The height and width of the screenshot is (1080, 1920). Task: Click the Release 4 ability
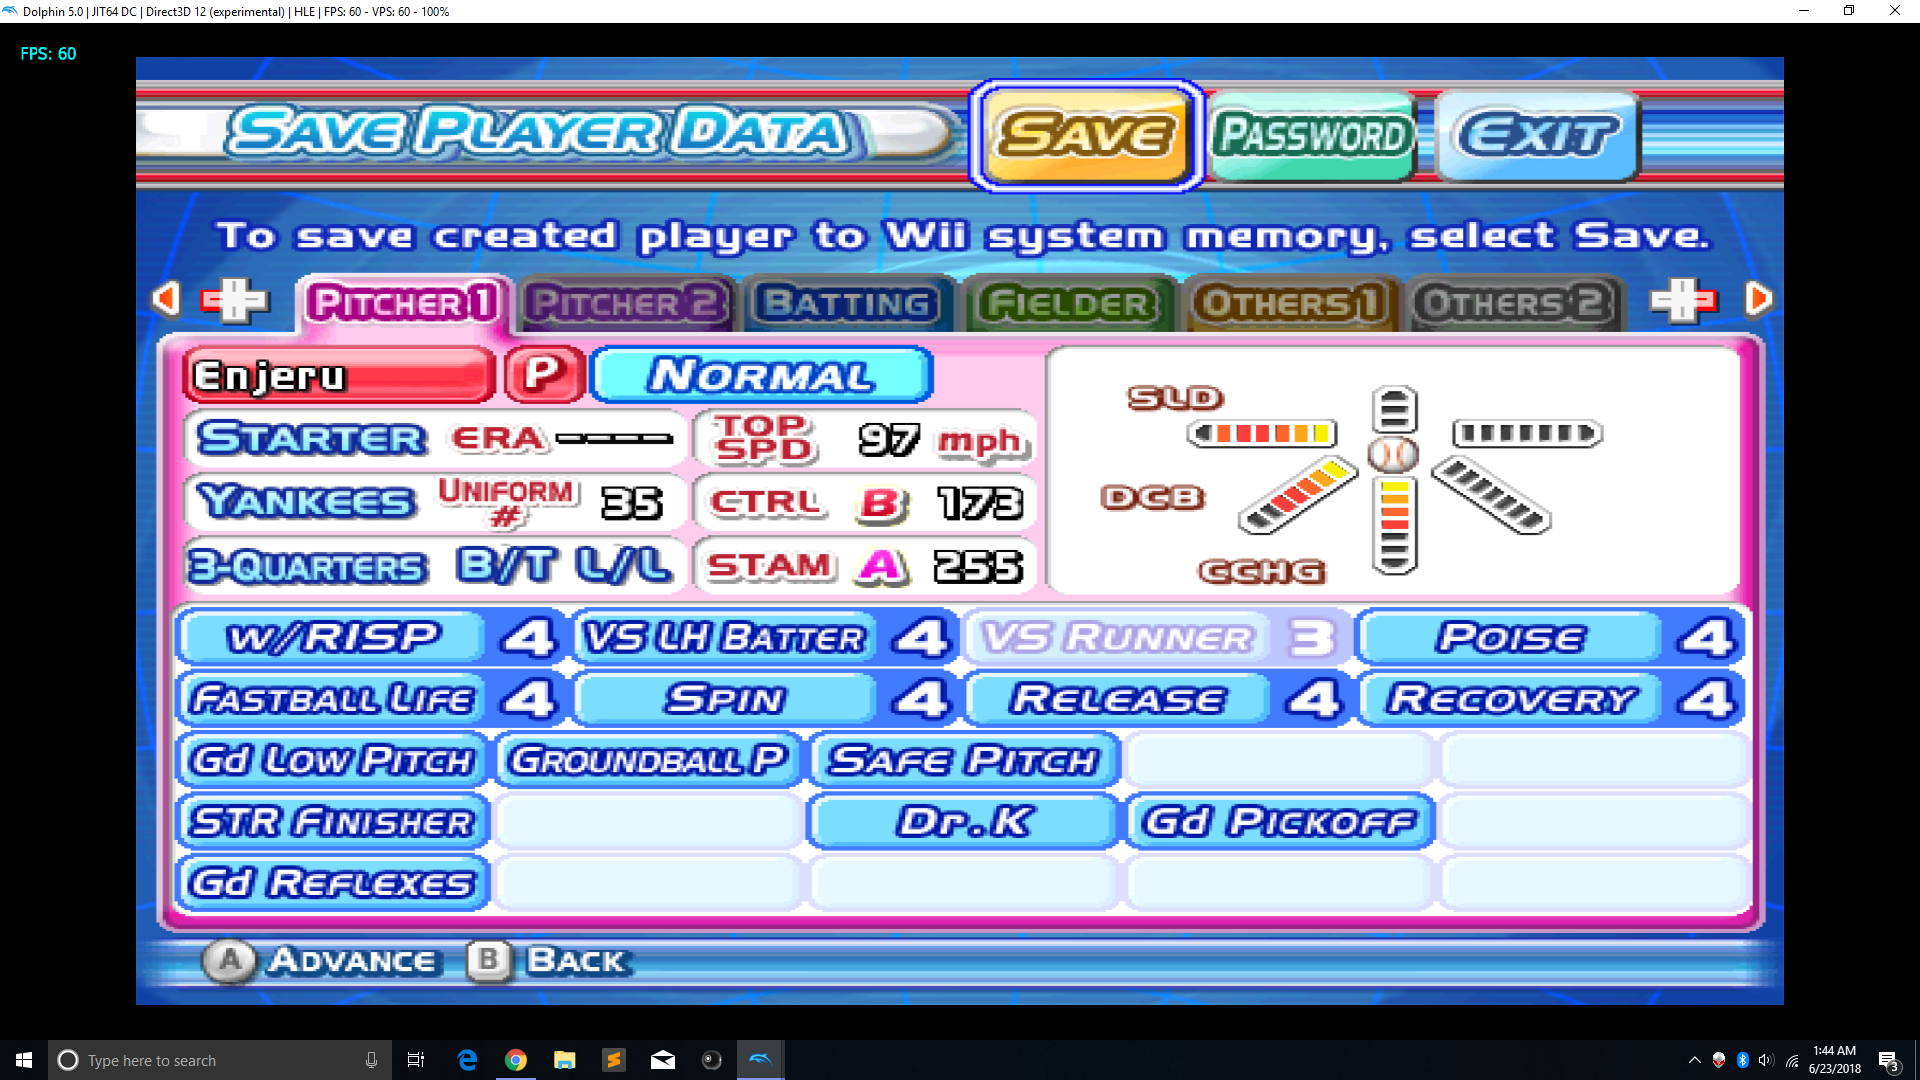1157,699
